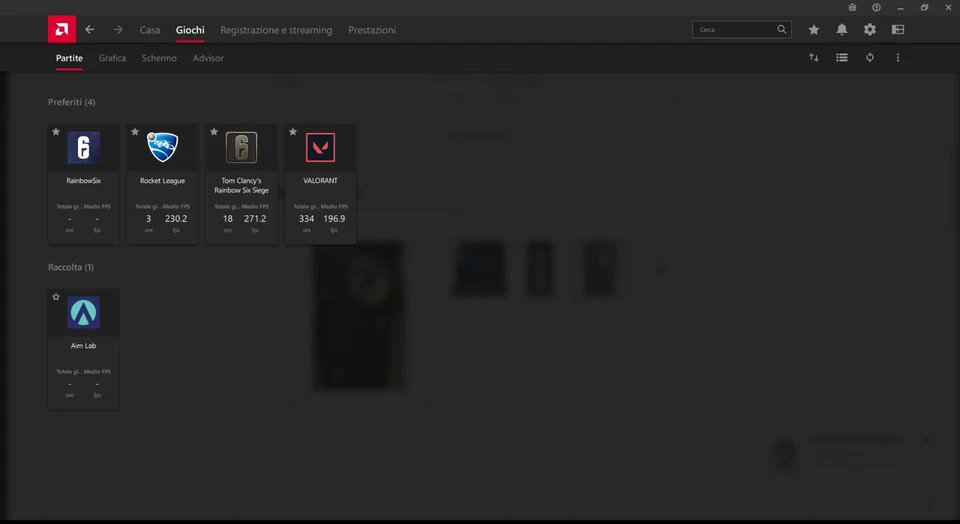Restore the AMD Software window size
Viewport: 960px width, 524px height.
tap(924, 7)
